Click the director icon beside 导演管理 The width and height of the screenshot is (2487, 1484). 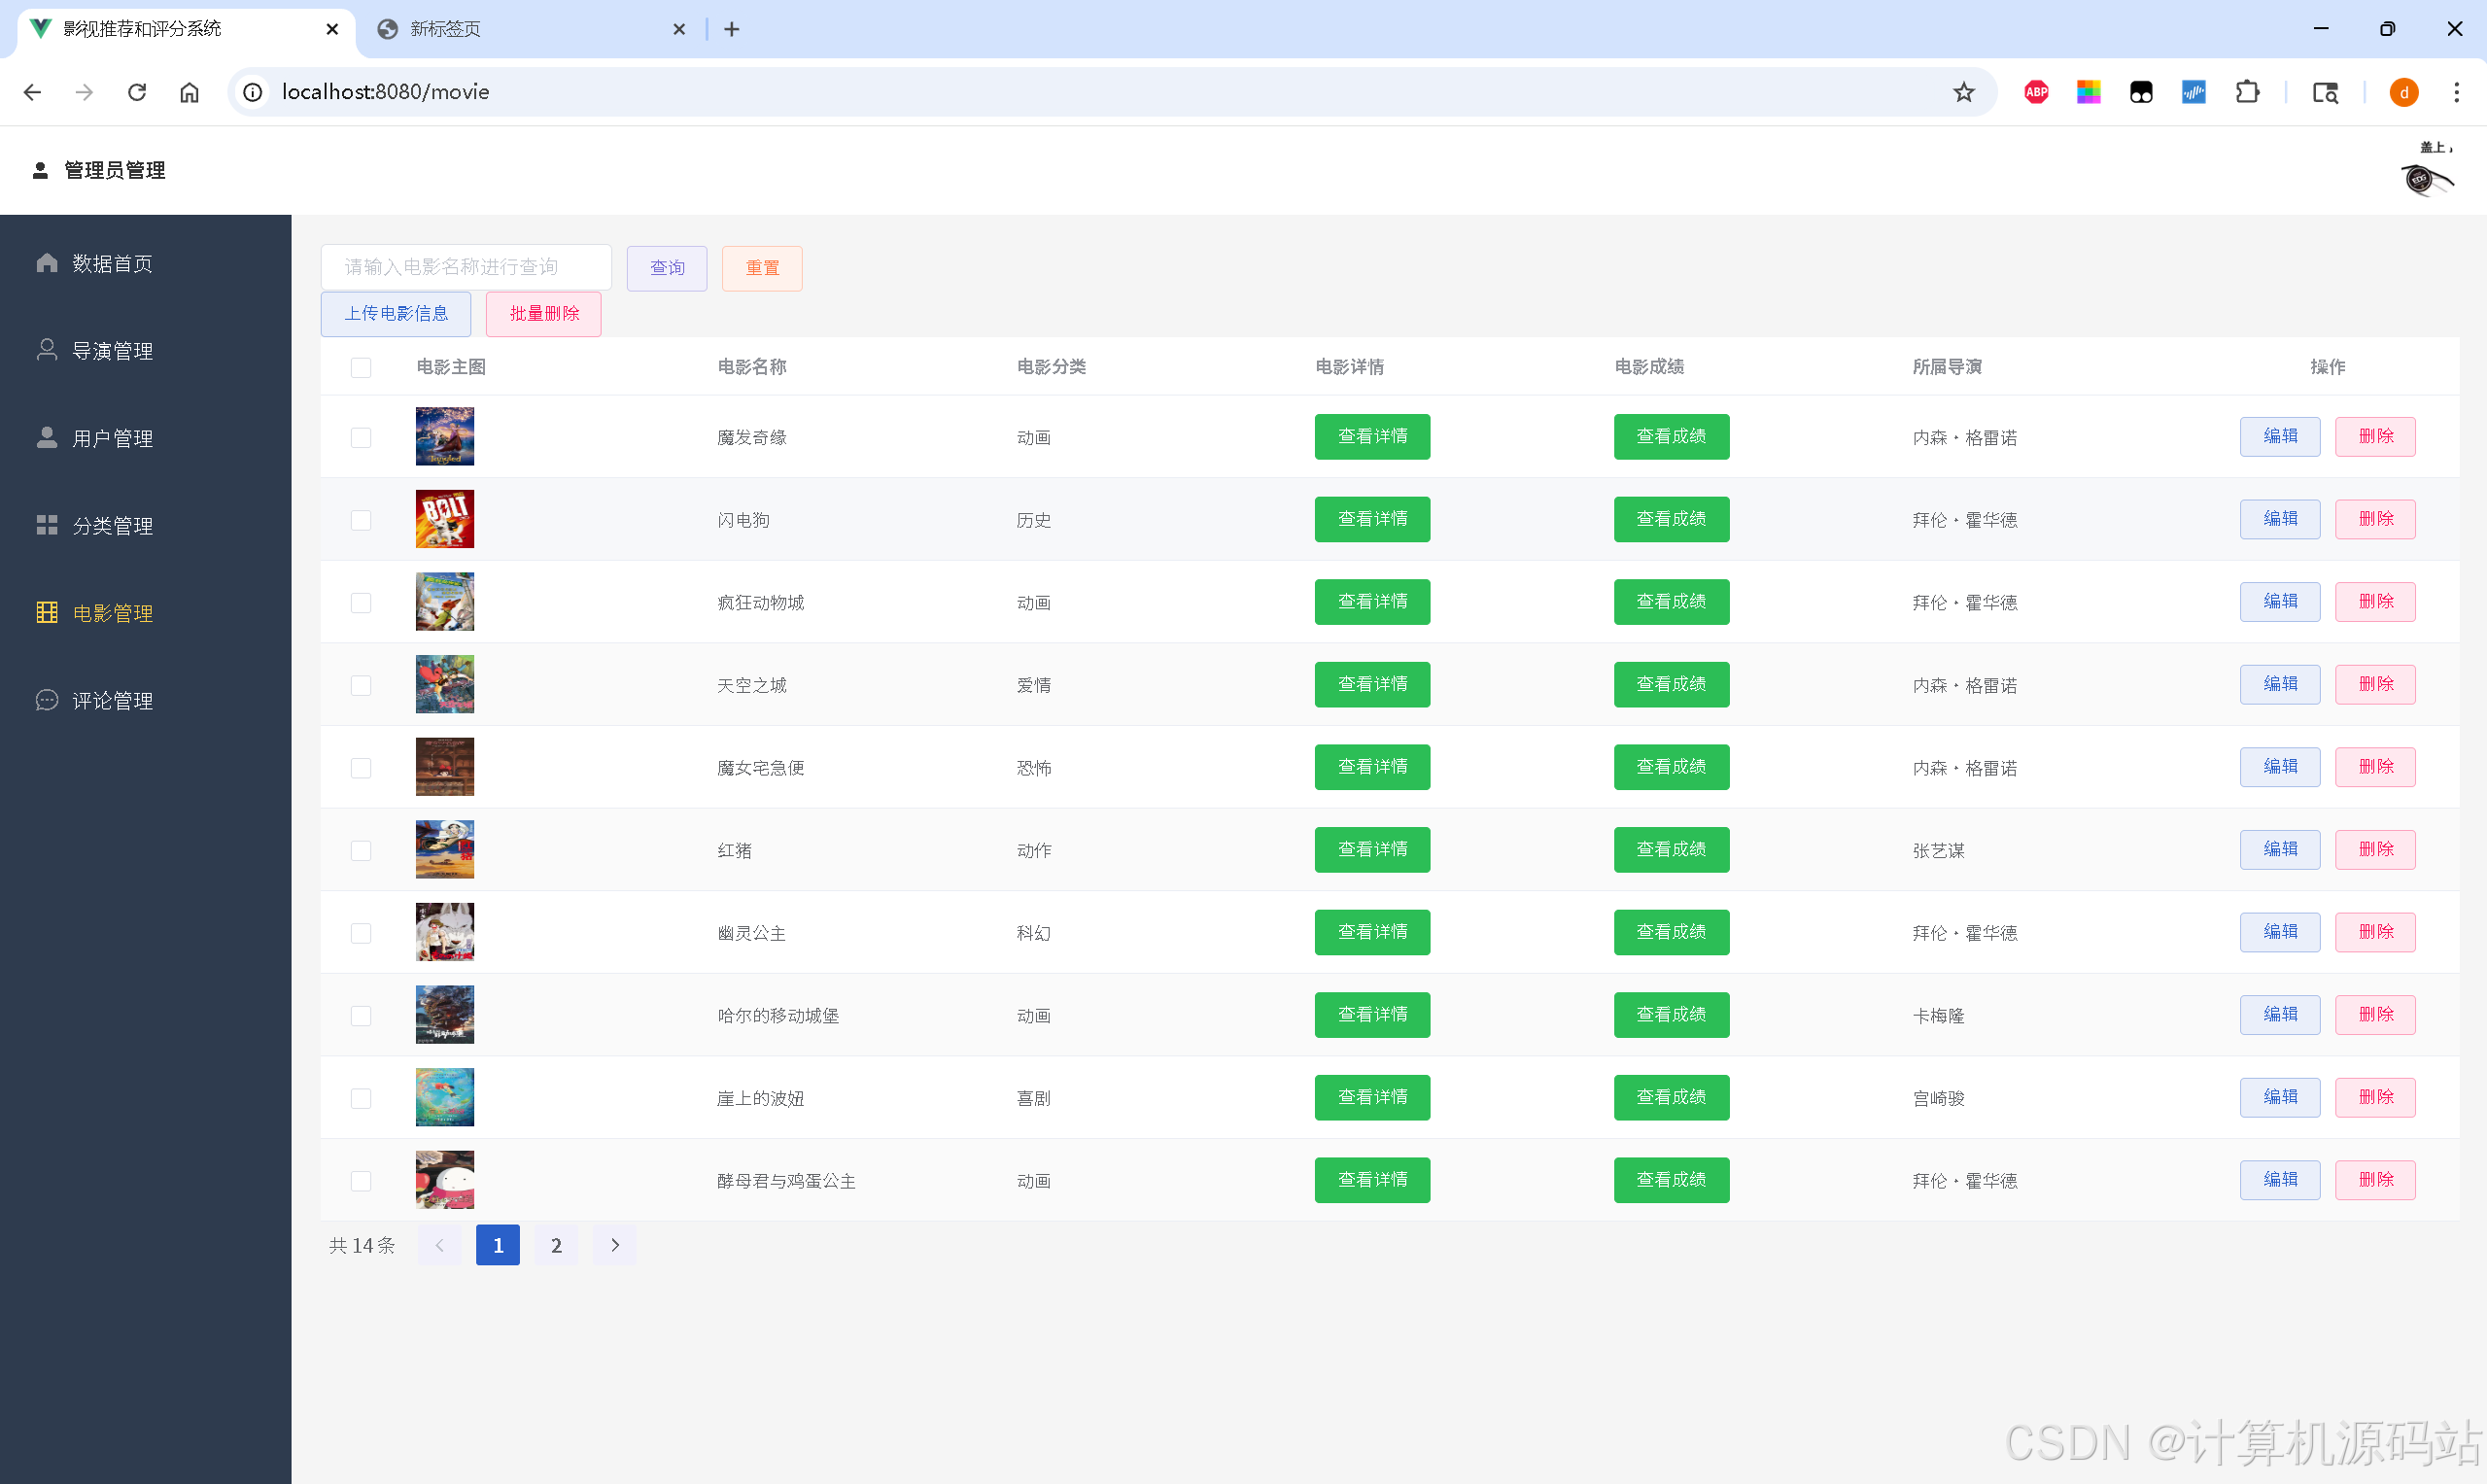pos(46,350)
